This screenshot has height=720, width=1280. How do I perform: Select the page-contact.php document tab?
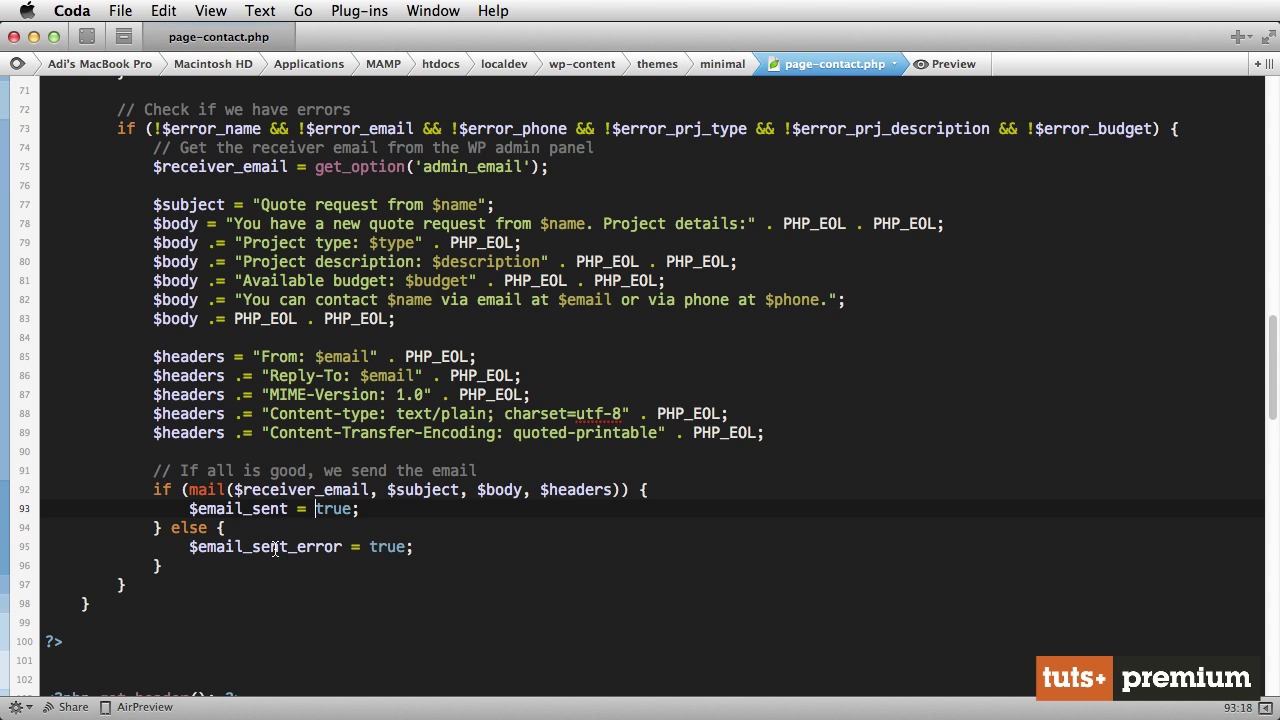point(219,37)
